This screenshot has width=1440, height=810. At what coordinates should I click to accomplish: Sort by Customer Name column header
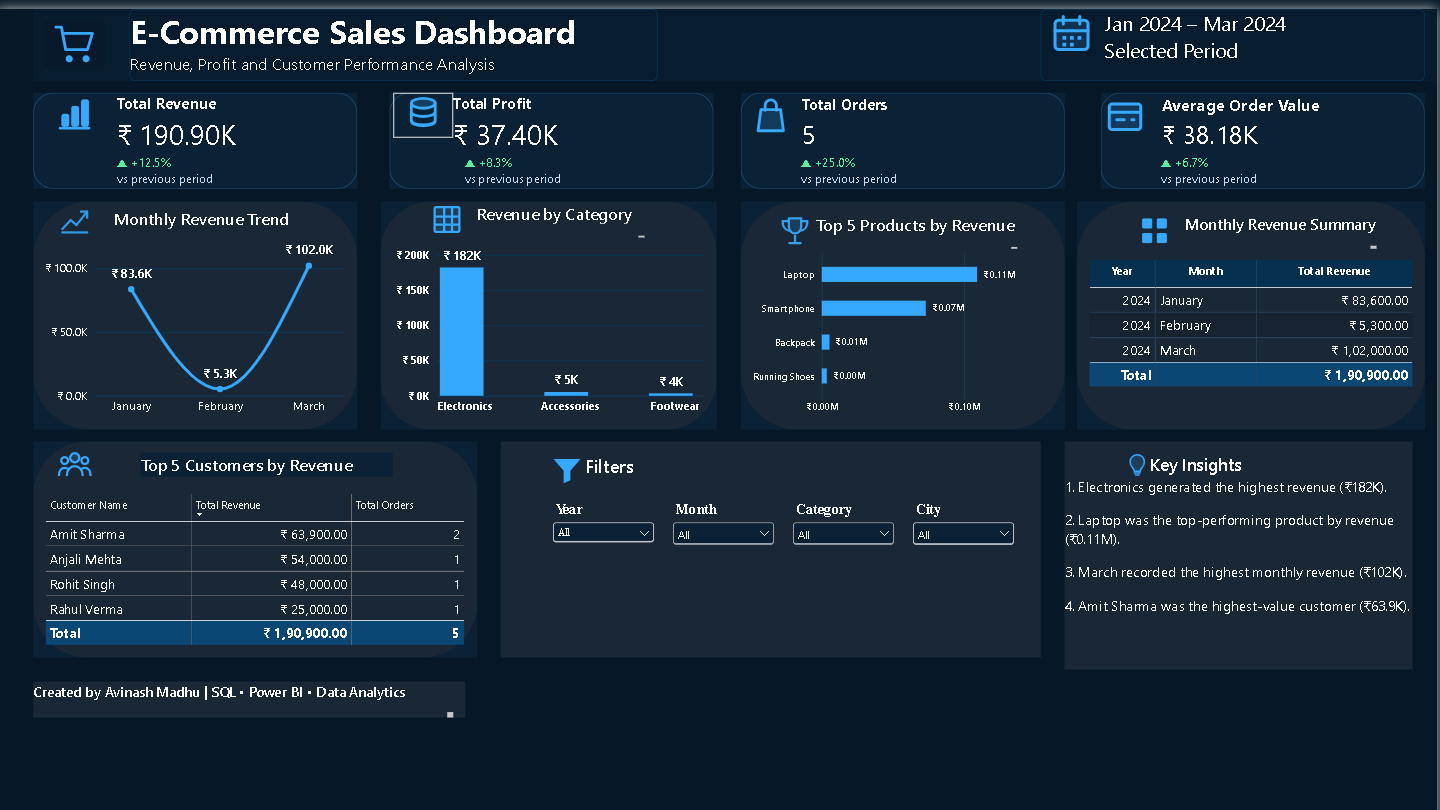[x=89, y=505]
